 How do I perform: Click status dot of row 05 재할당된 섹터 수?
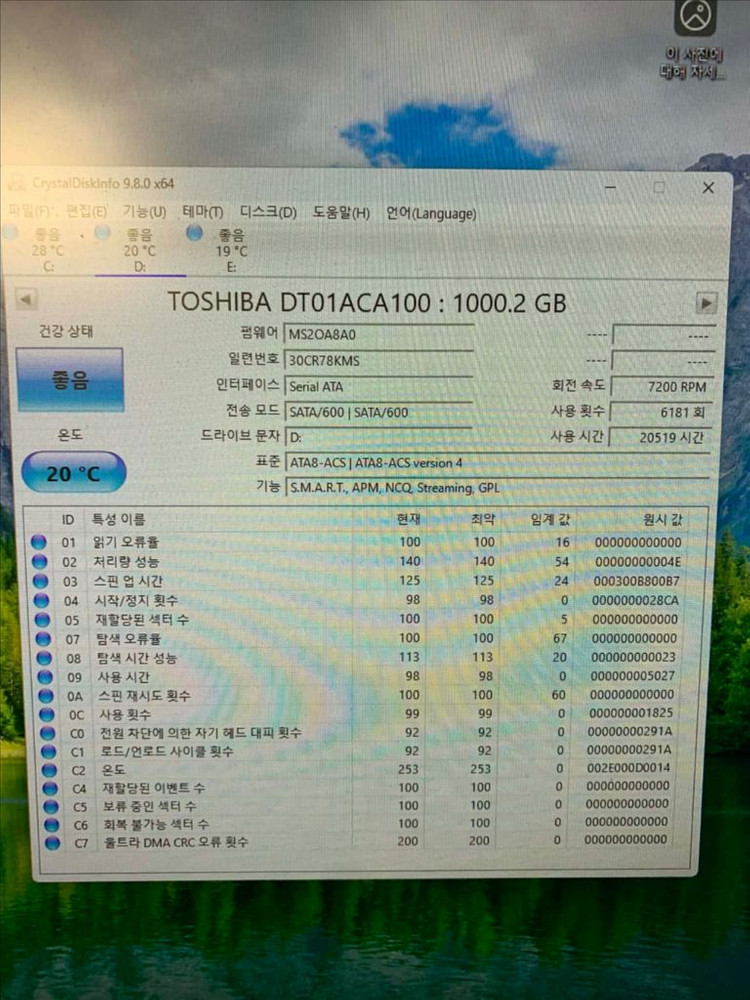(x=42, y=619)
